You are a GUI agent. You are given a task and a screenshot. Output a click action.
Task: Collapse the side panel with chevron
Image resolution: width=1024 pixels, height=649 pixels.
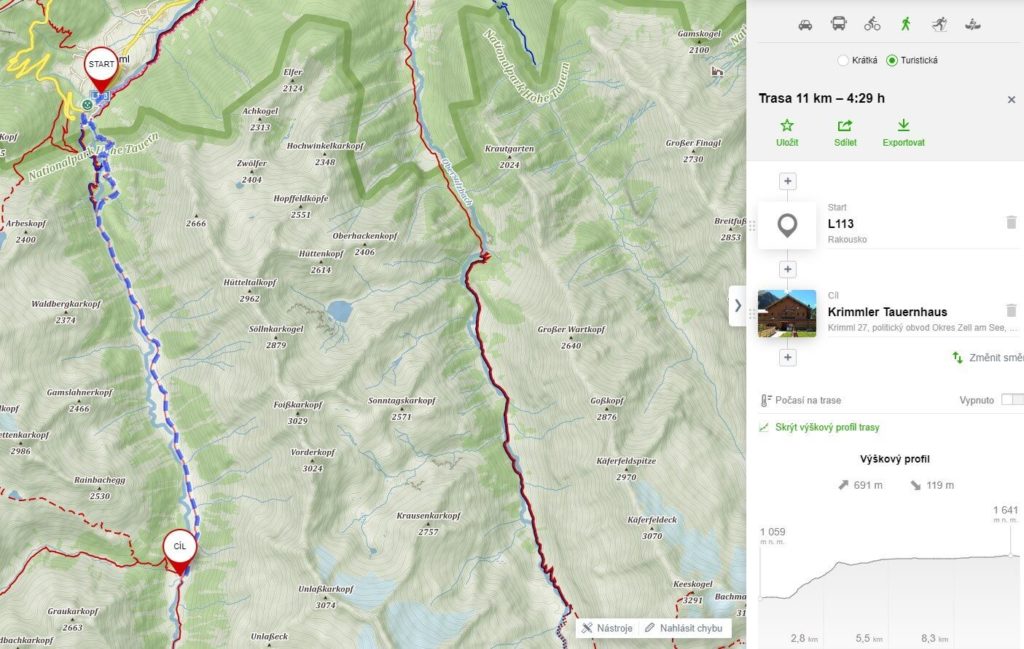[738, 306]
